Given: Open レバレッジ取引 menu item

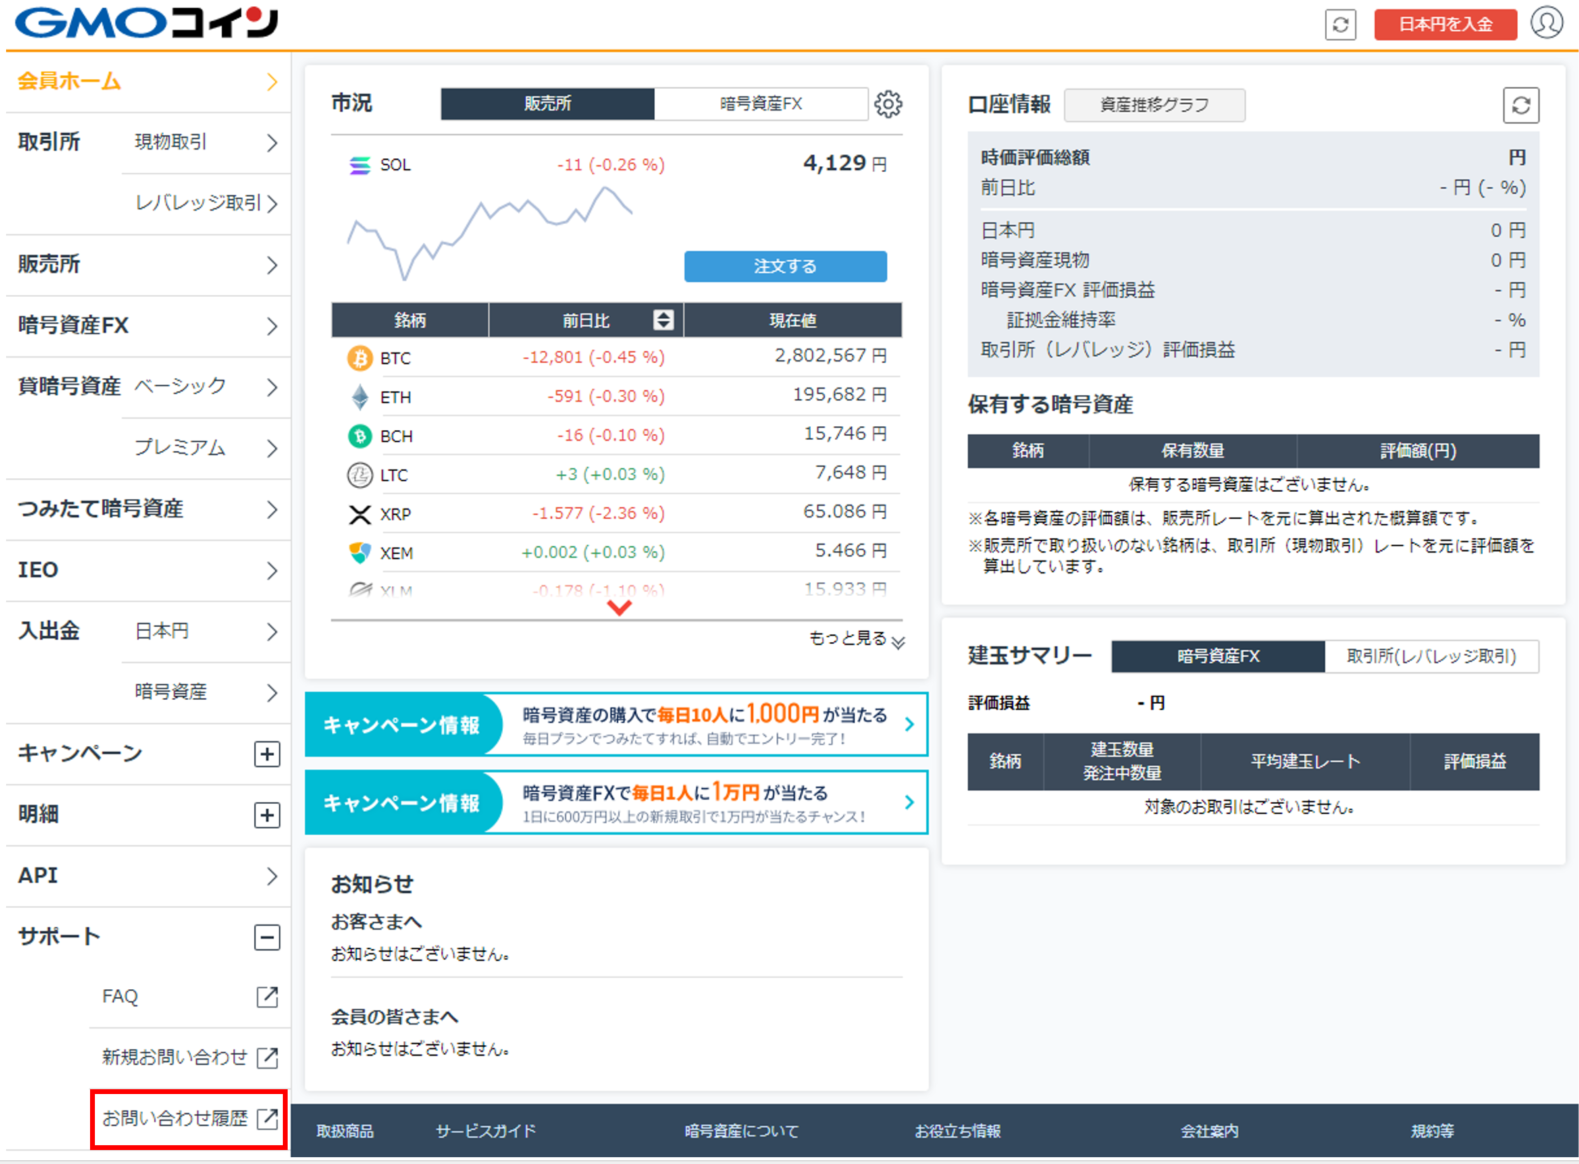Looking at the screenshot, I should pos(206,204).
